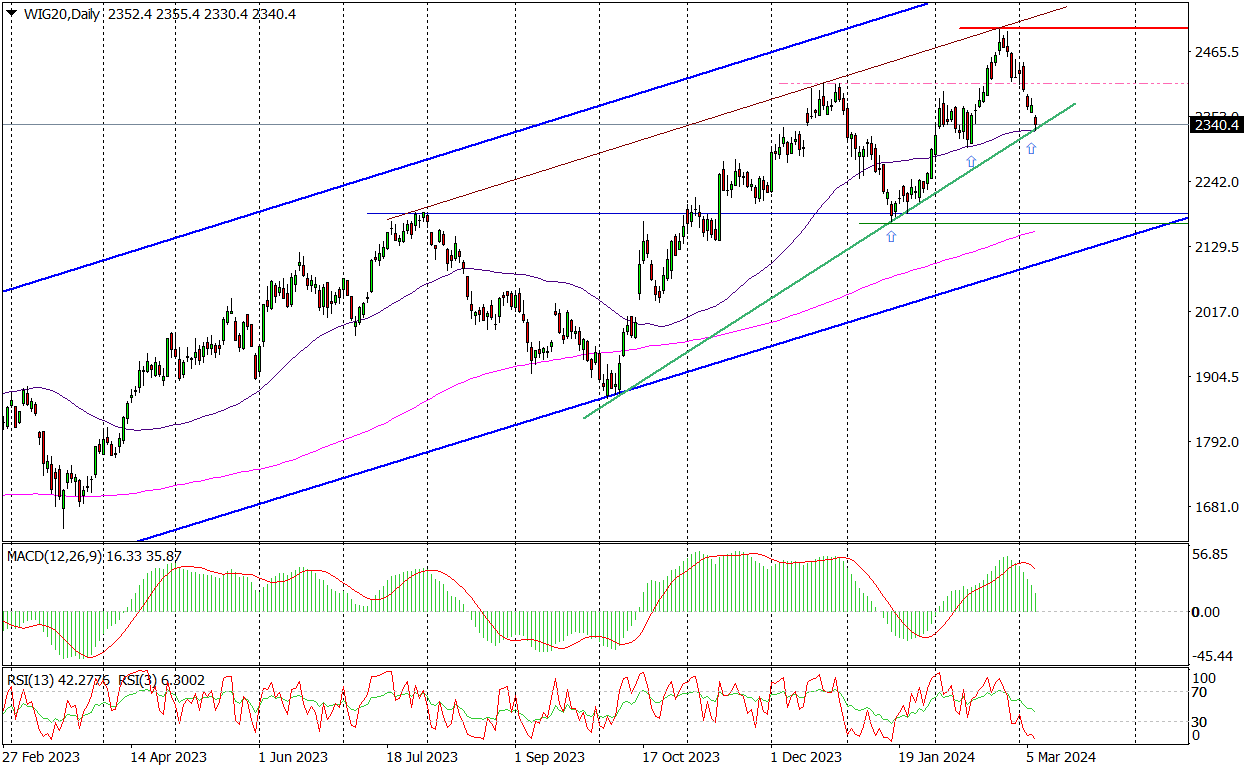Viewport: 1252px width, 771px height.
Task: Click the 19 Jan 2024 date label
Action: point(937,757)
